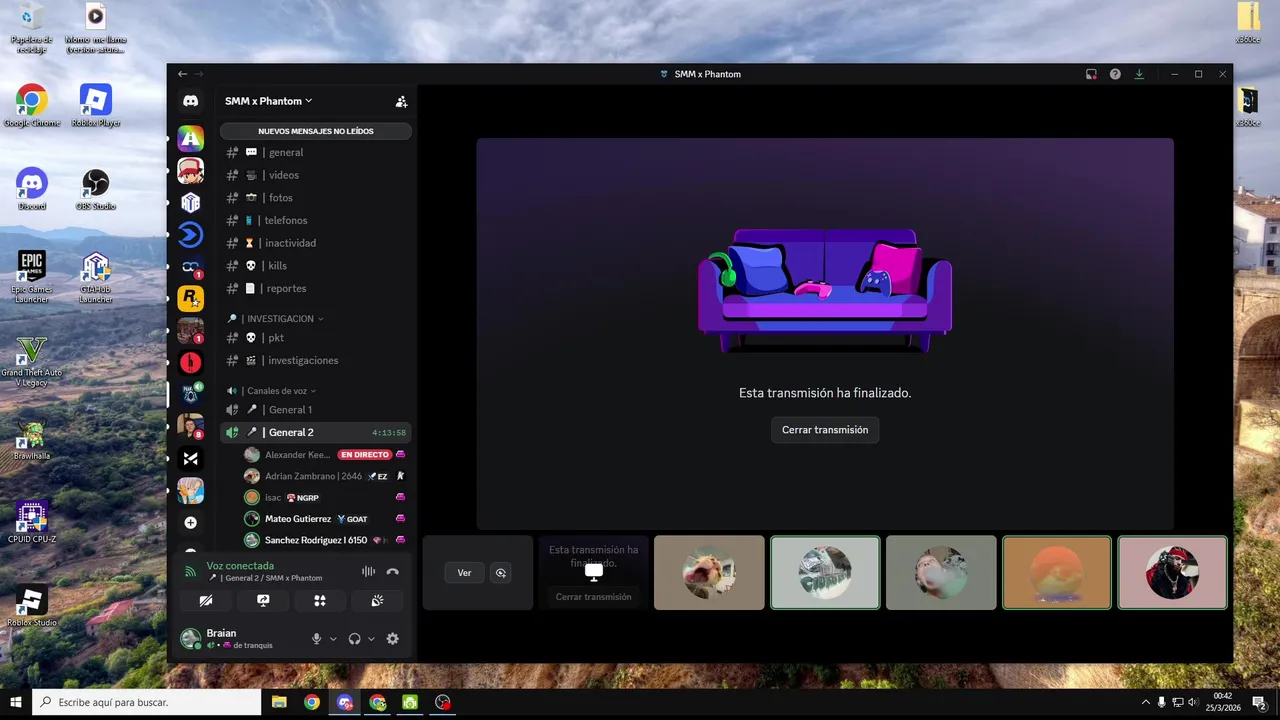This screenshot has width=1280, height=720.
Task: Click the inbox icon in title bar
Action: (x=1091, y=74)
